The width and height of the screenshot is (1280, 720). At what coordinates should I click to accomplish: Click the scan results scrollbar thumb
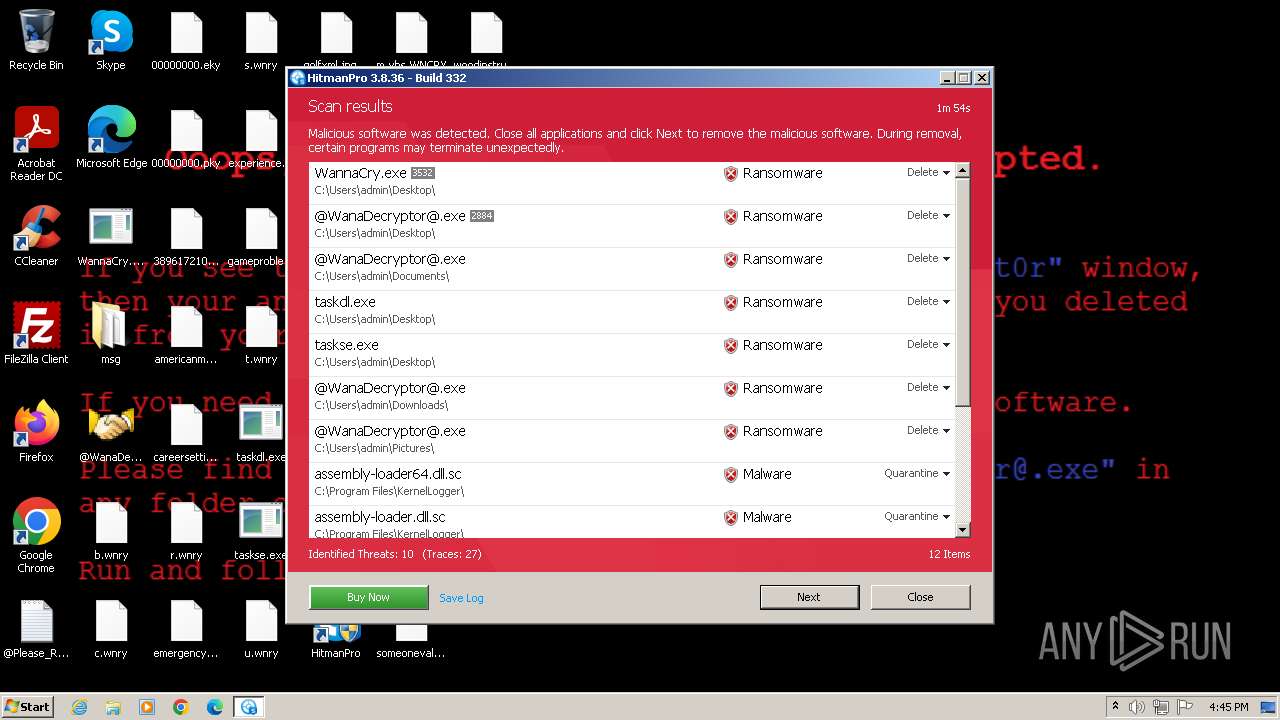point(962,293)
